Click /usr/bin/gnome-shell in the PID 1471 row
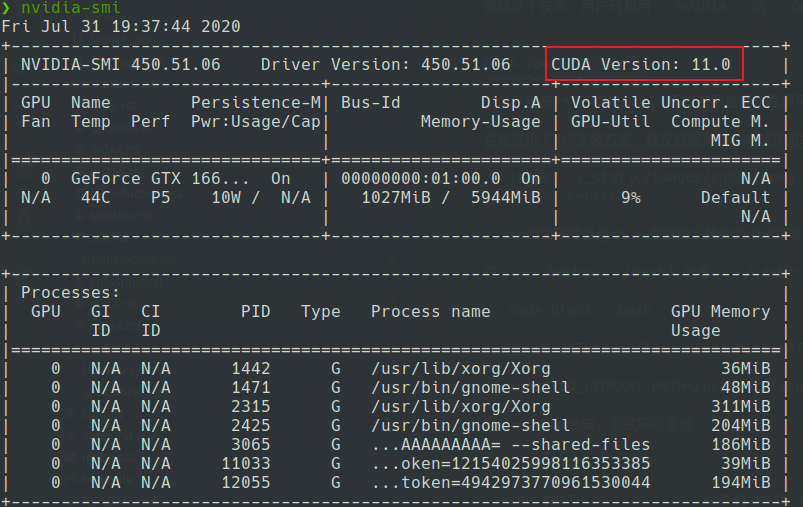 click(x=471, y=387)
